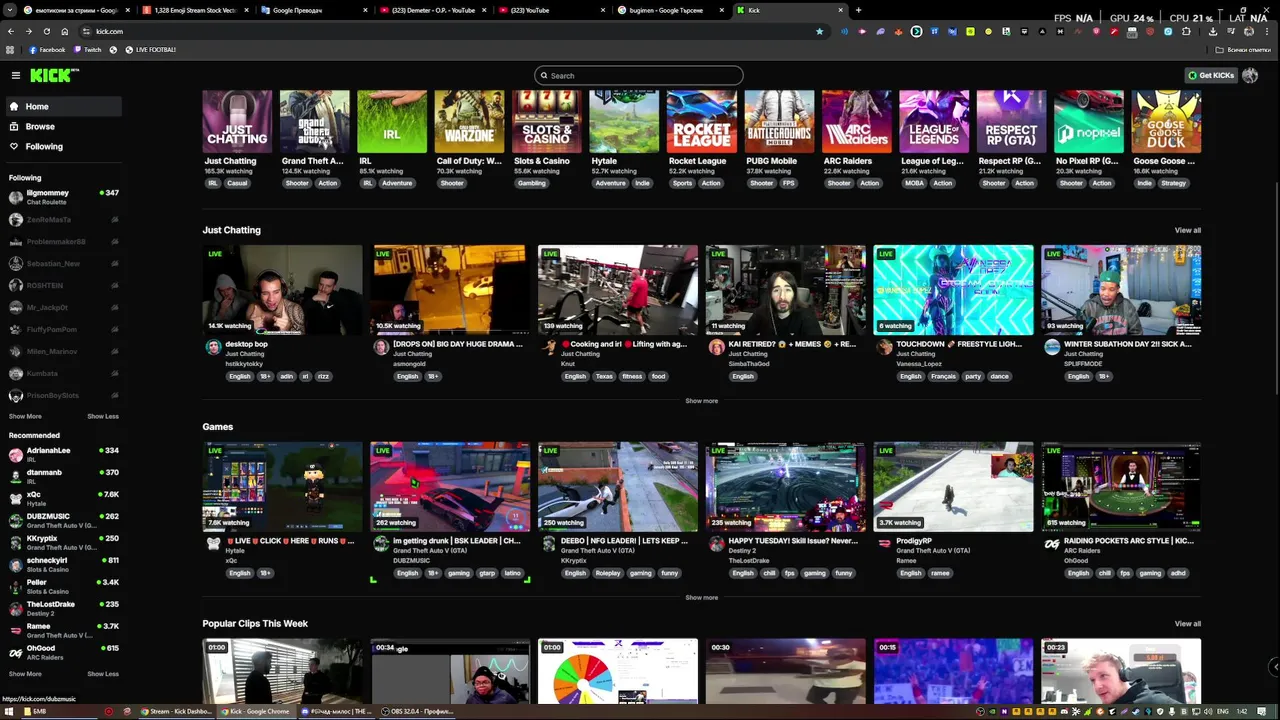Open a new browser tab with the plus icon
Image resolution: width=1280 pixels, height=720 pixels.
click(858, 10)
